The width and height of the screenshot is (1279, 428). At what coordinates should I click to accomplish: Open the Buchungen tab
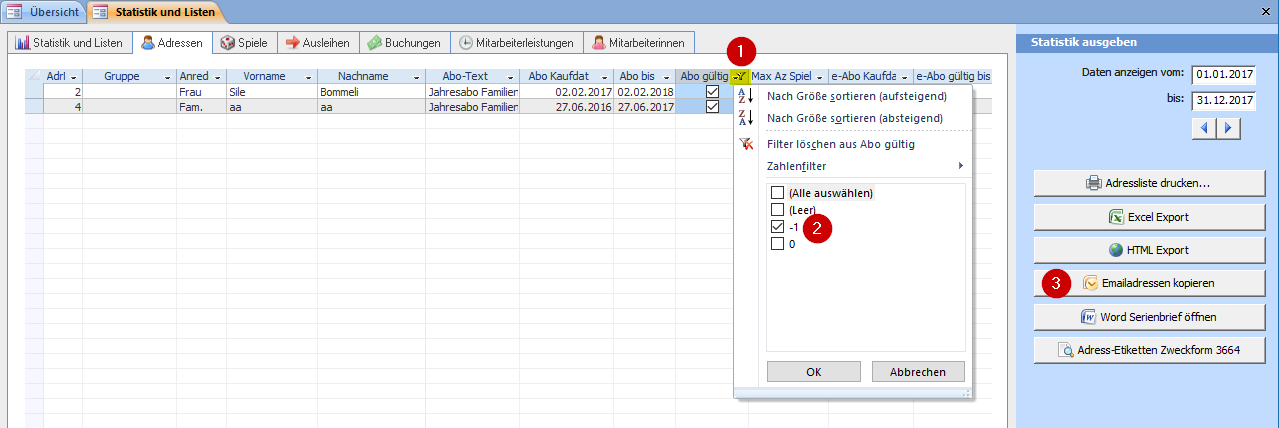pyautogui.click(x=403, y=43)
